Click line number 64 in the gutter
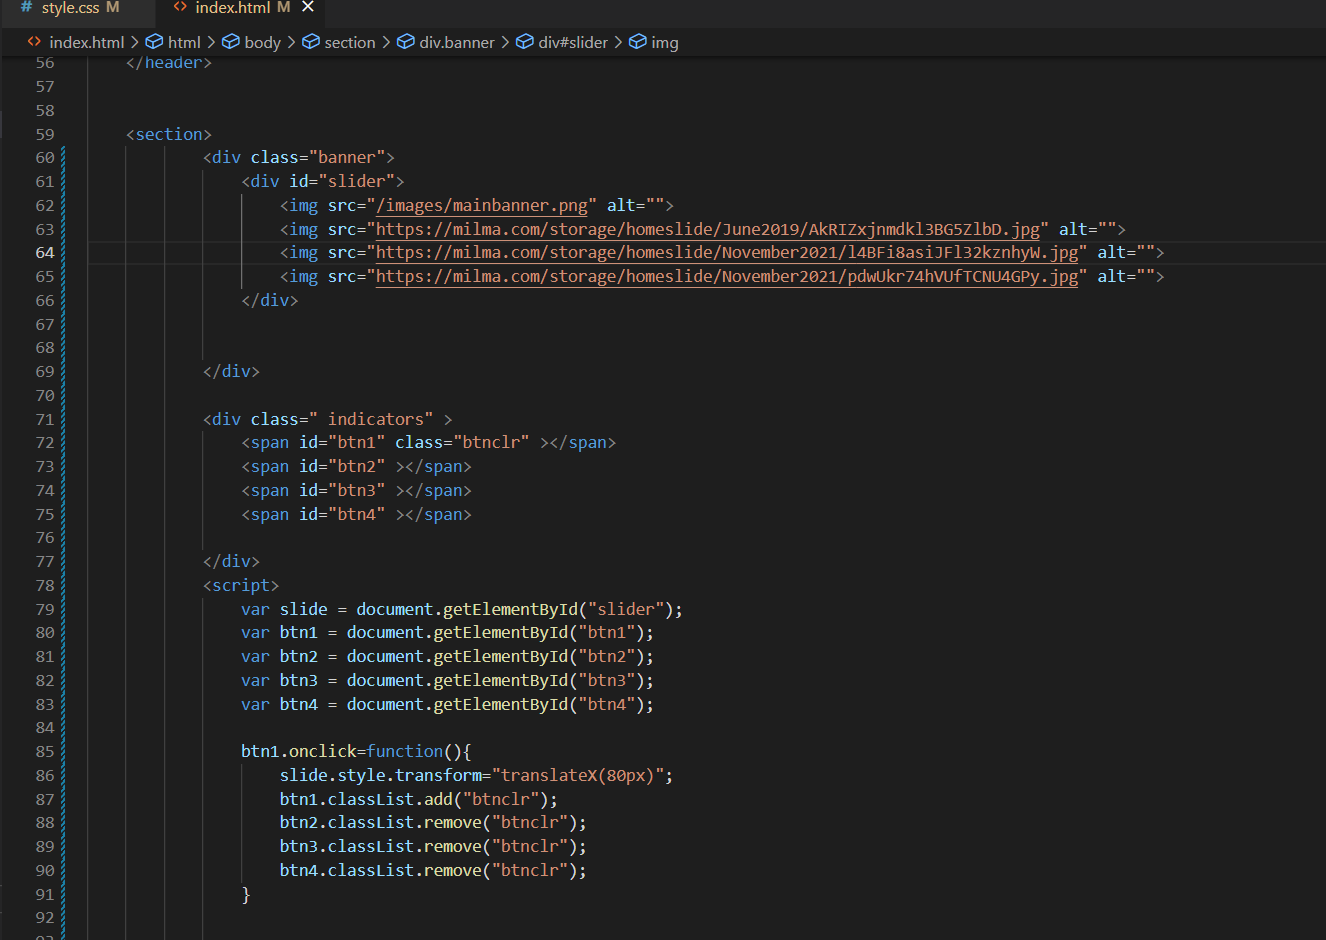 [45, 253]
